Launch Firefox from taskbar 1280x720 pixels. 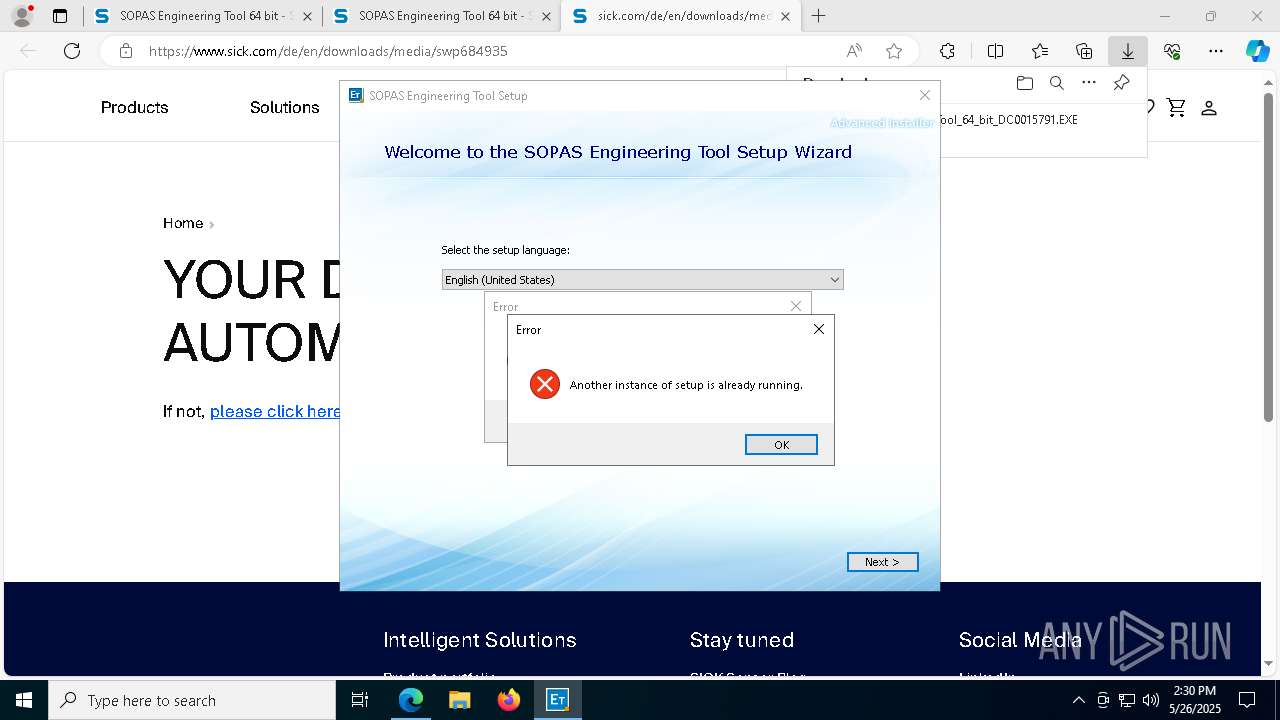pyautogui.click(x=508, y=700)
